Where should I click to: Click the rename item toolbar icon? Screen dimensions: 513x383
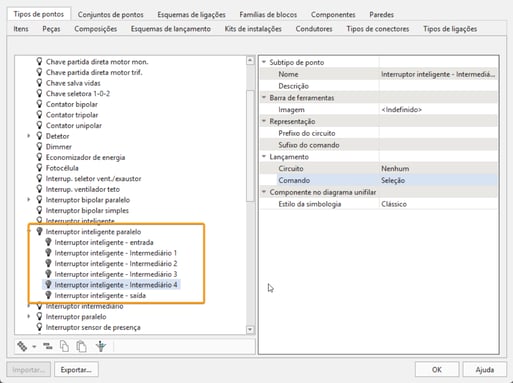(x=48, y=346)
